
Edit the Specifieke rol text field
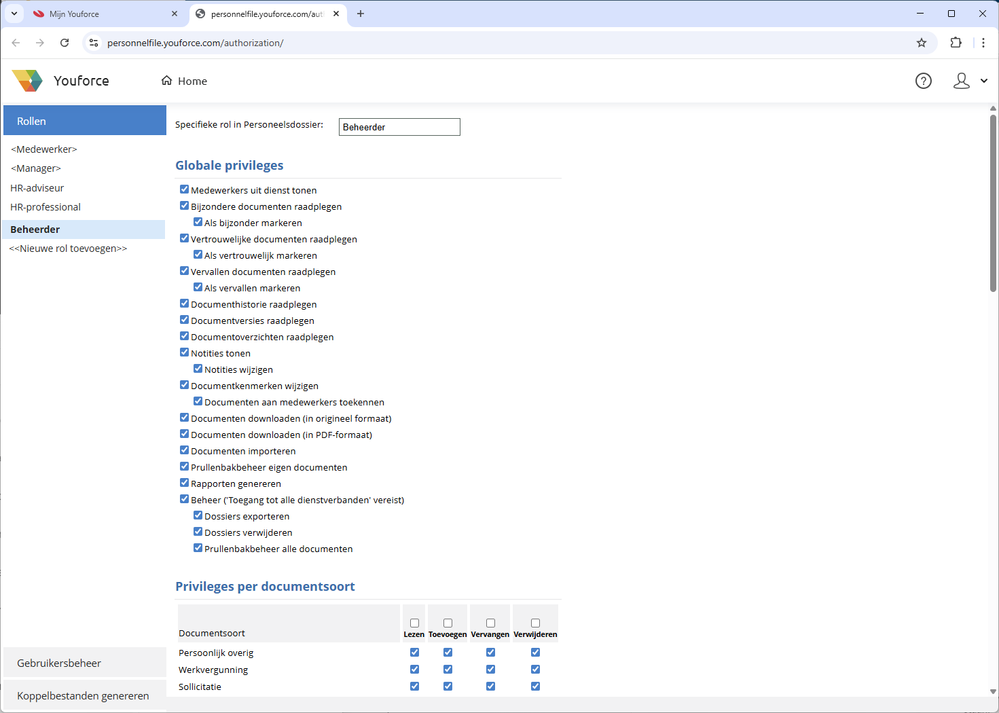(x=399, y=127)
